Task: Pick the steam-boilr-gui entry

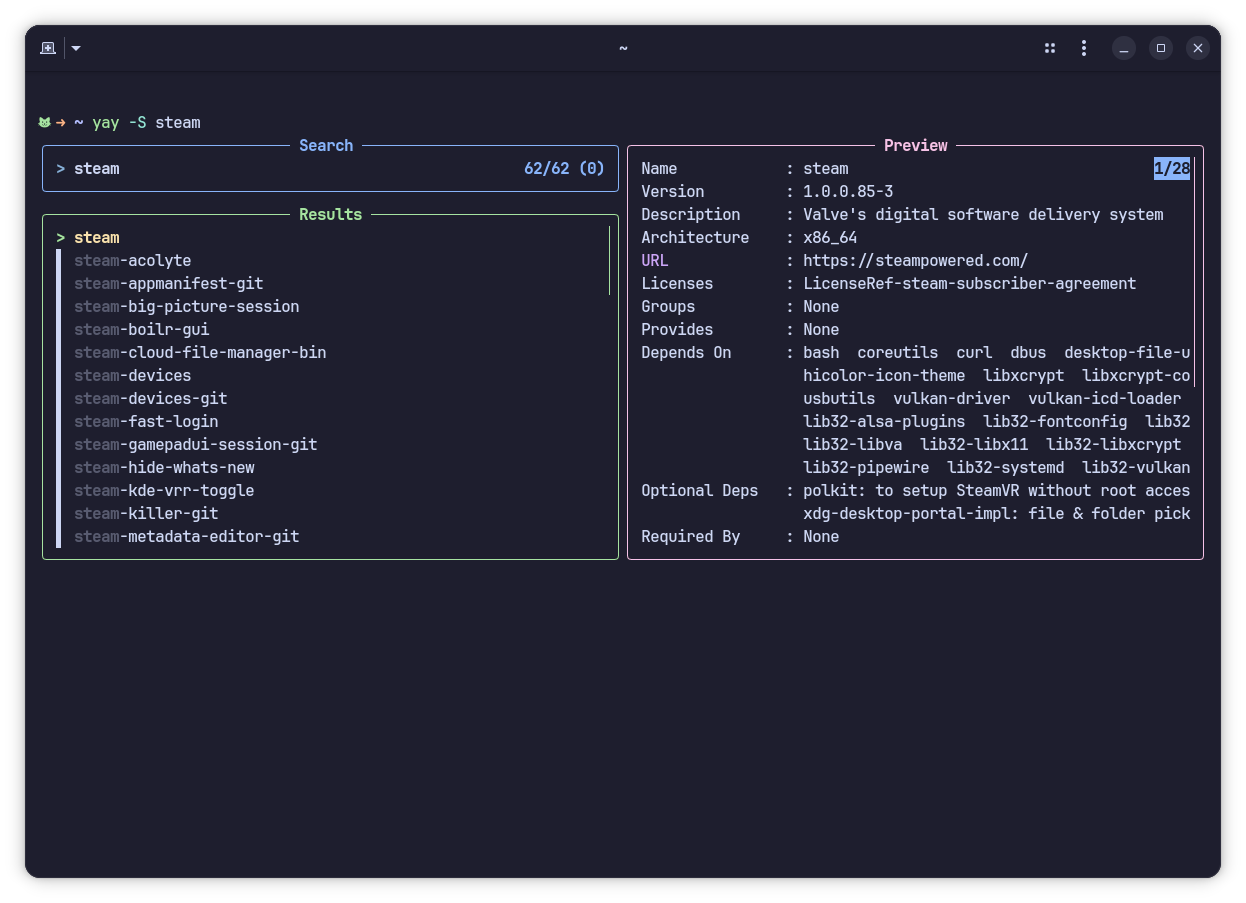Action: pos(141,330)
